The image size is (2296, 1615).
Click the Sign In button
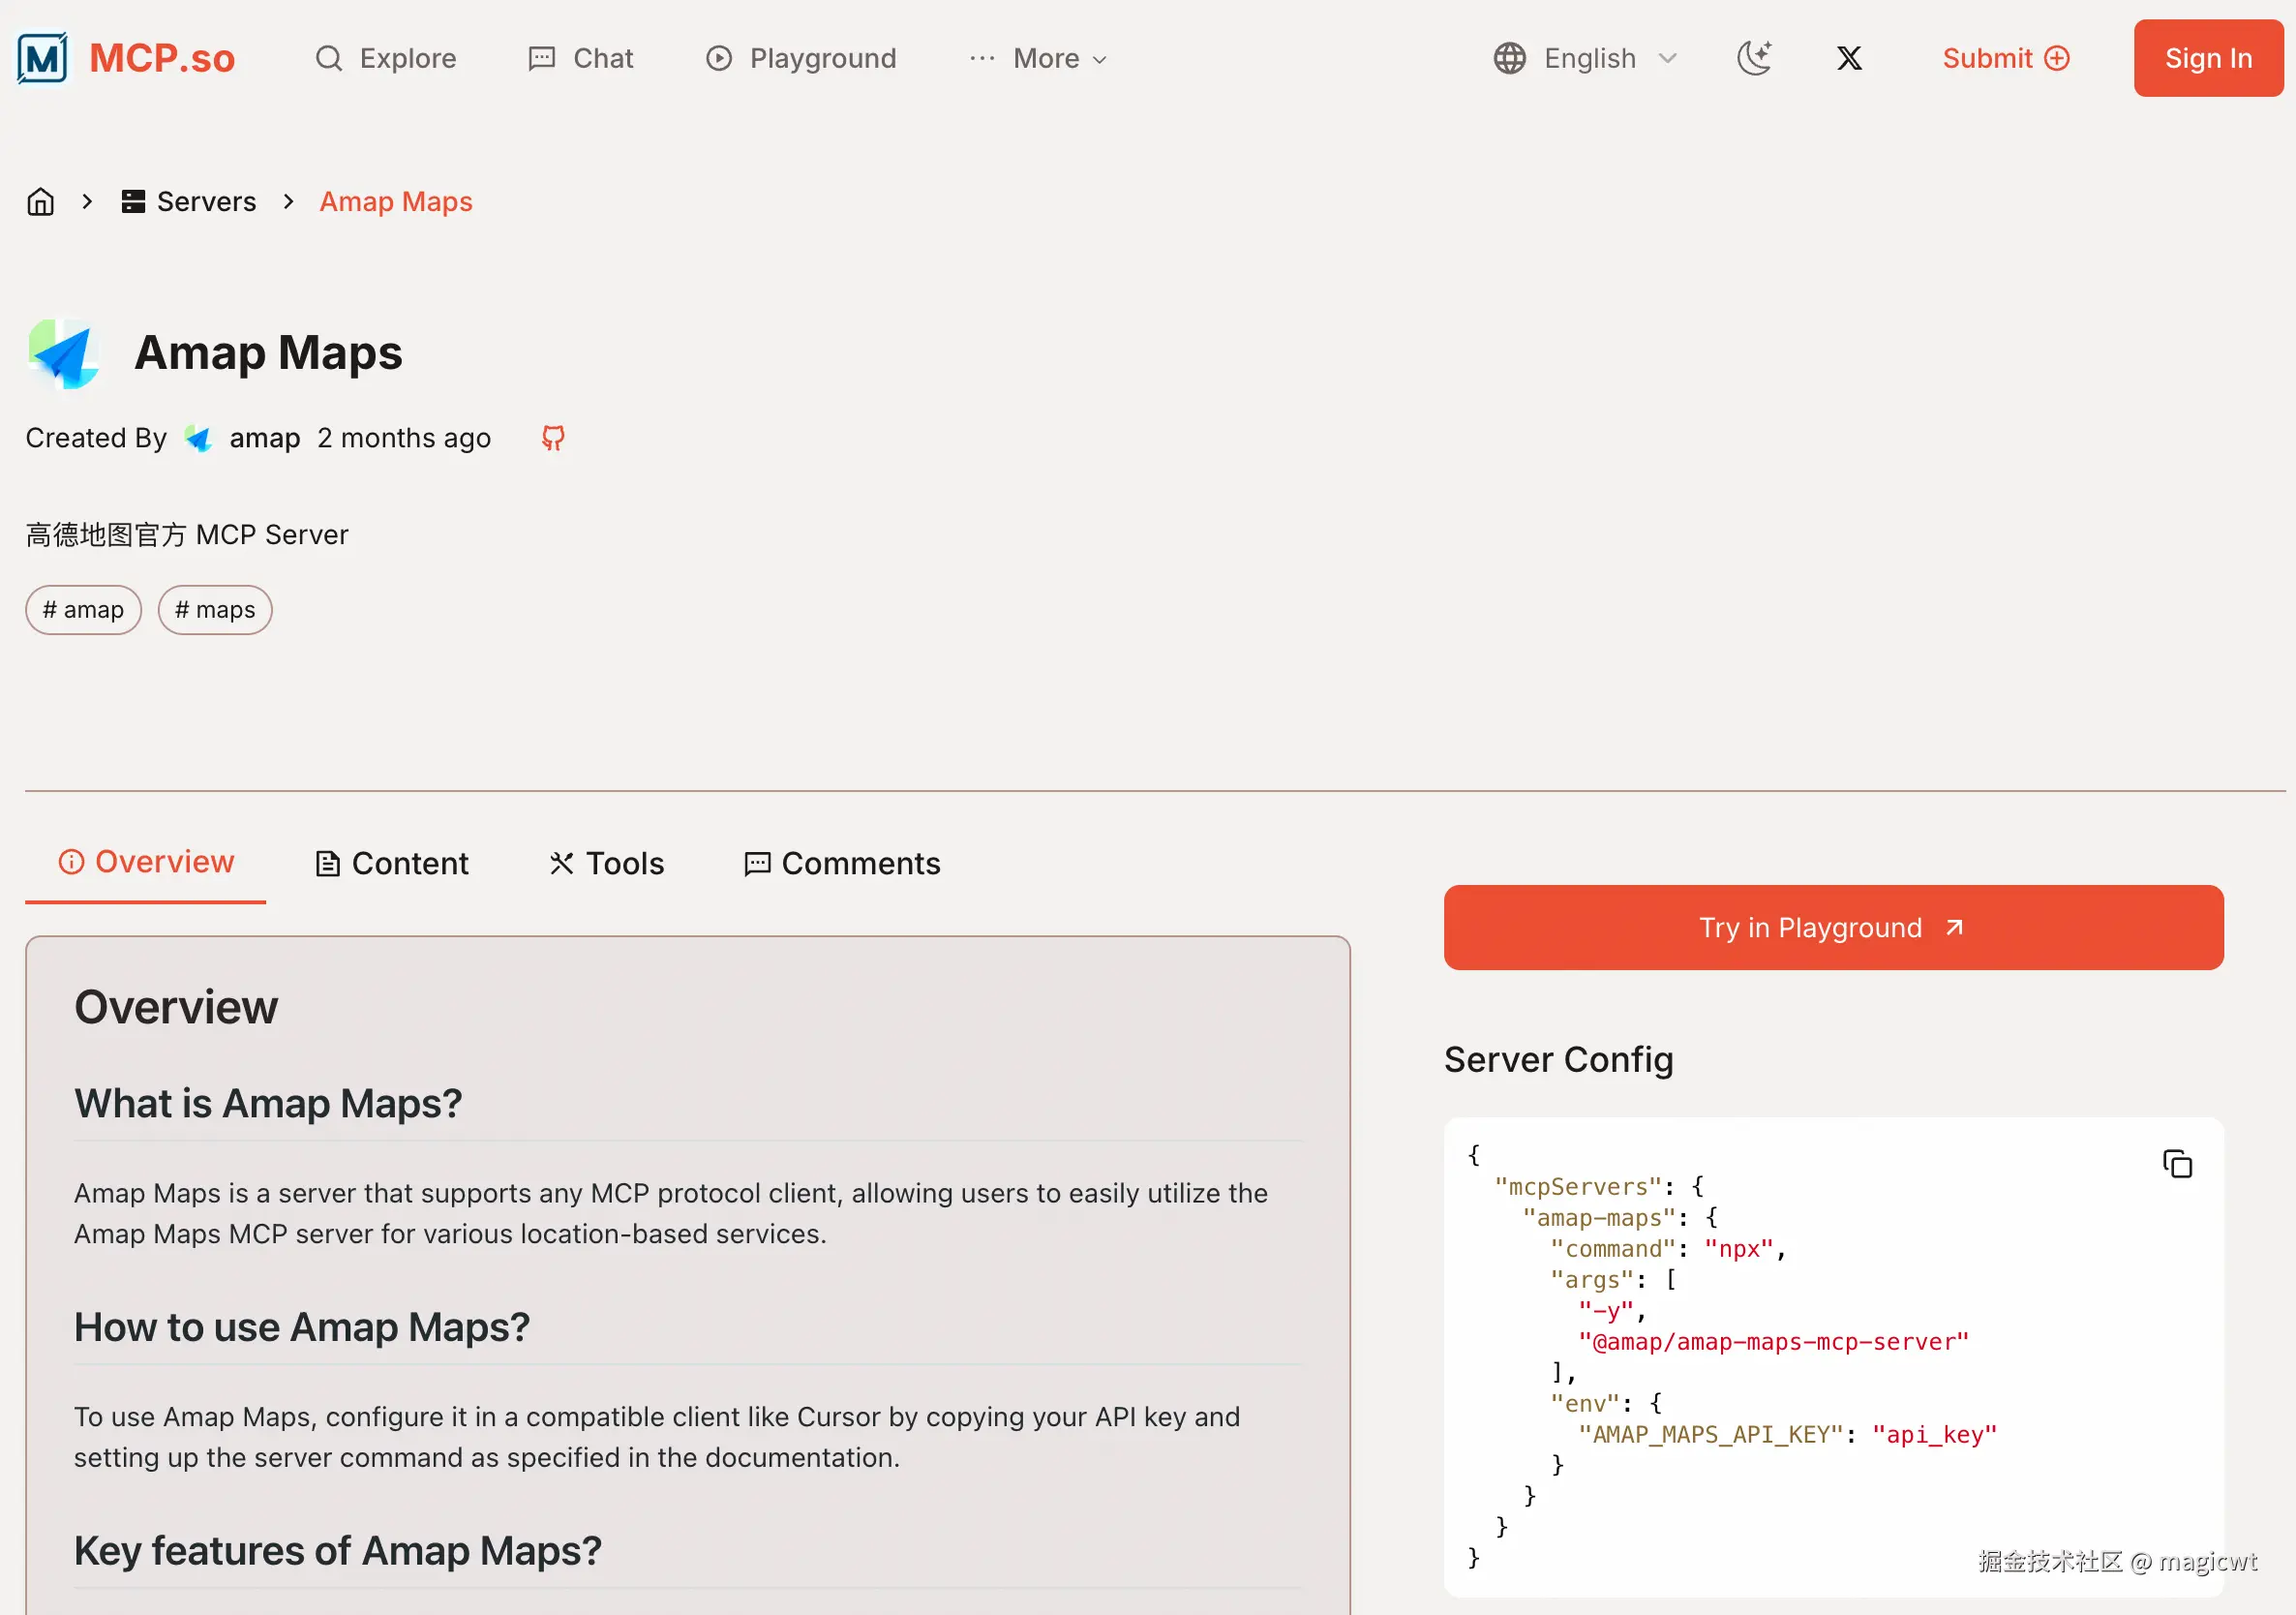[x=2208, y=58]
